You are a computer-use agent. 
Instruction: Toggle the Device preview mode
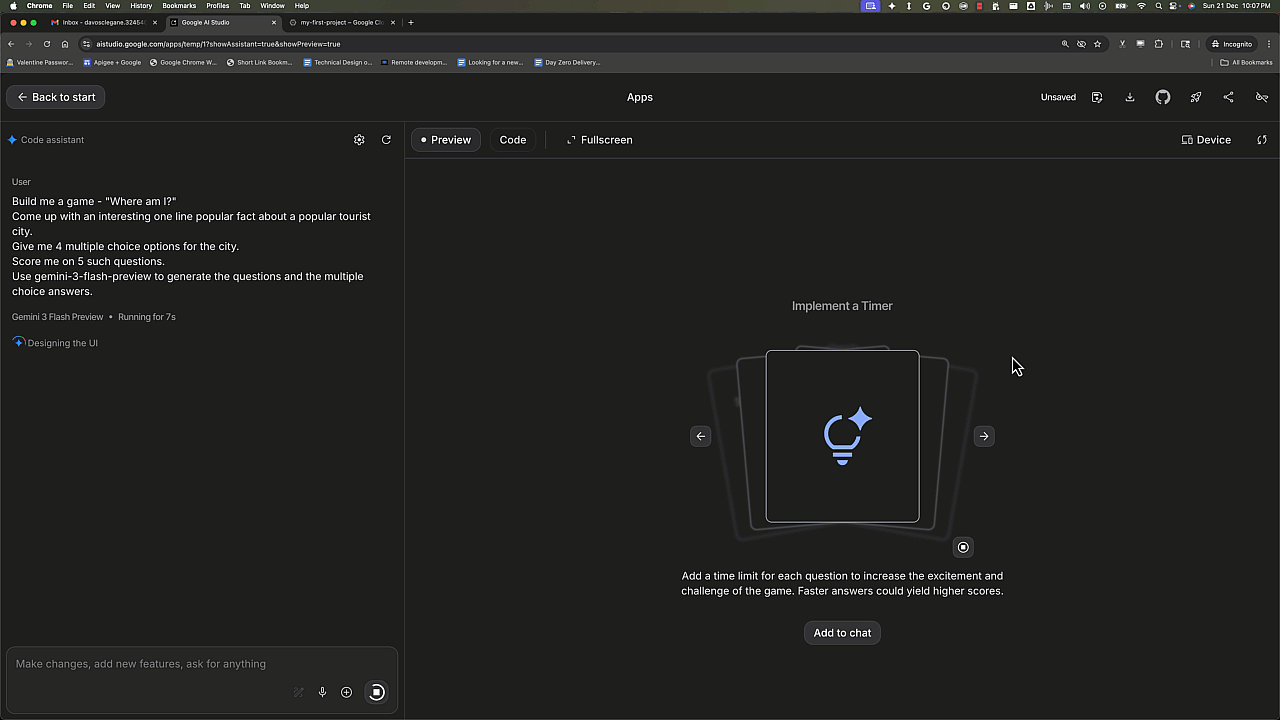tap(1206, 140)
